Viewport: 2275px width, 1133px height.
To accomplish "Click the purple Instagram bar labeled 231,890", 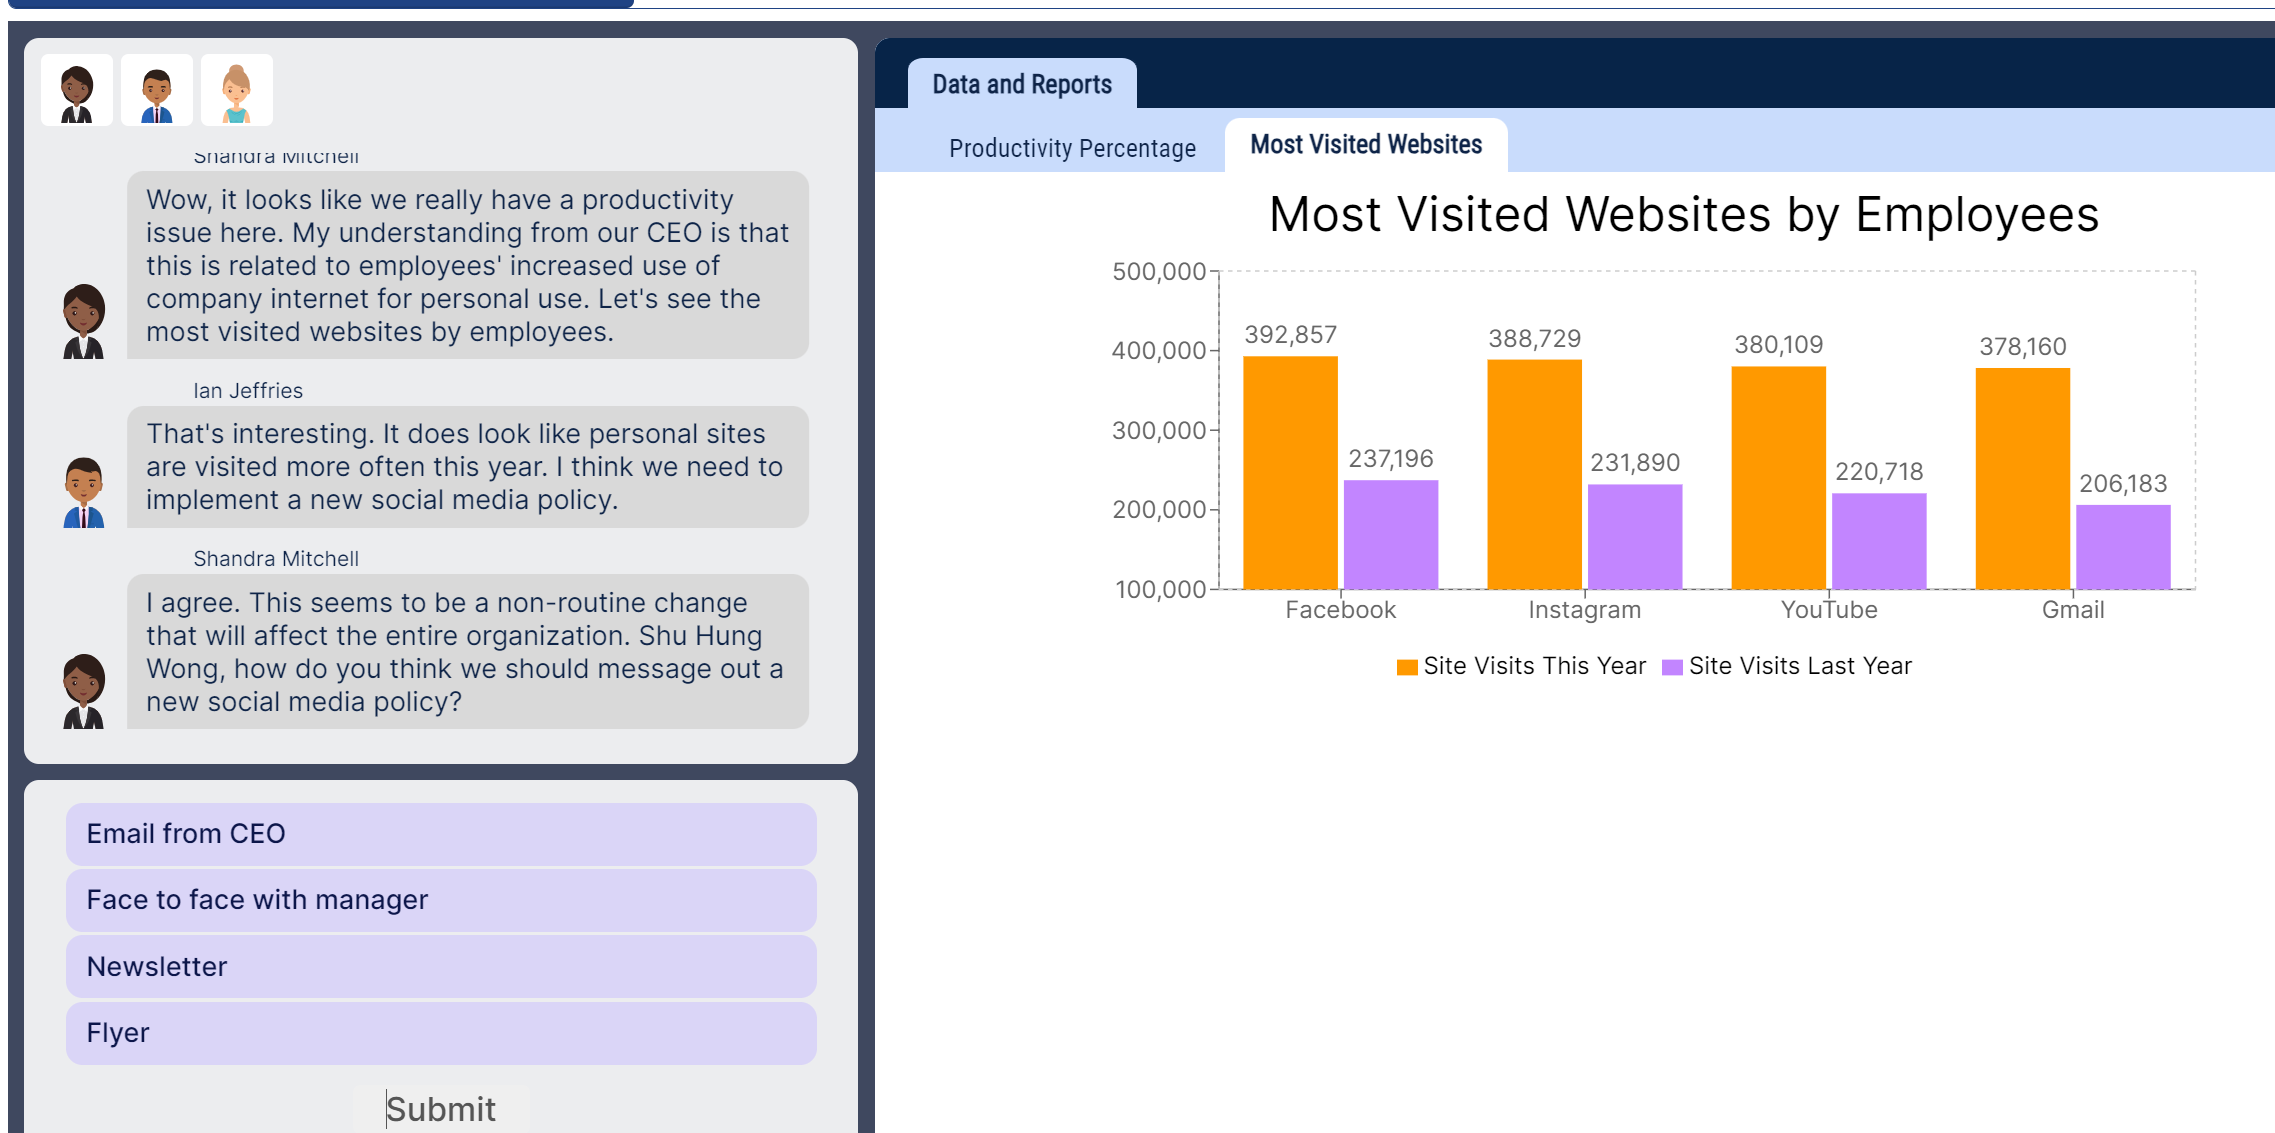I will 1635,537.
